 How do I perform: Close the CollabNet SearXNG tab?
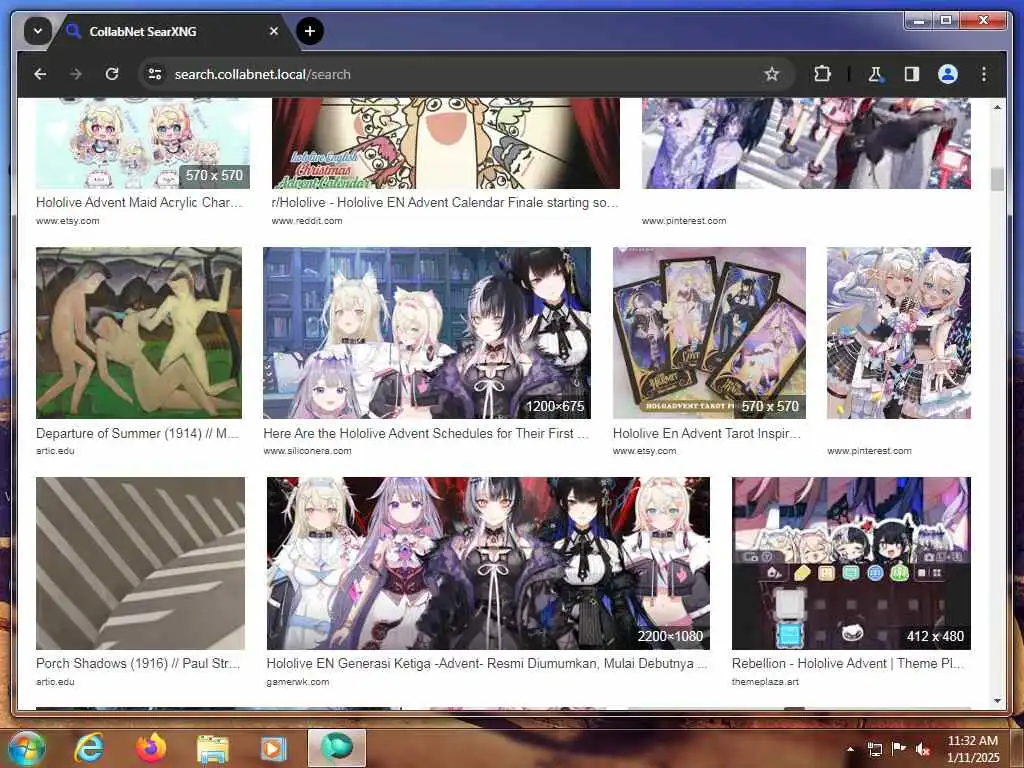274,31
